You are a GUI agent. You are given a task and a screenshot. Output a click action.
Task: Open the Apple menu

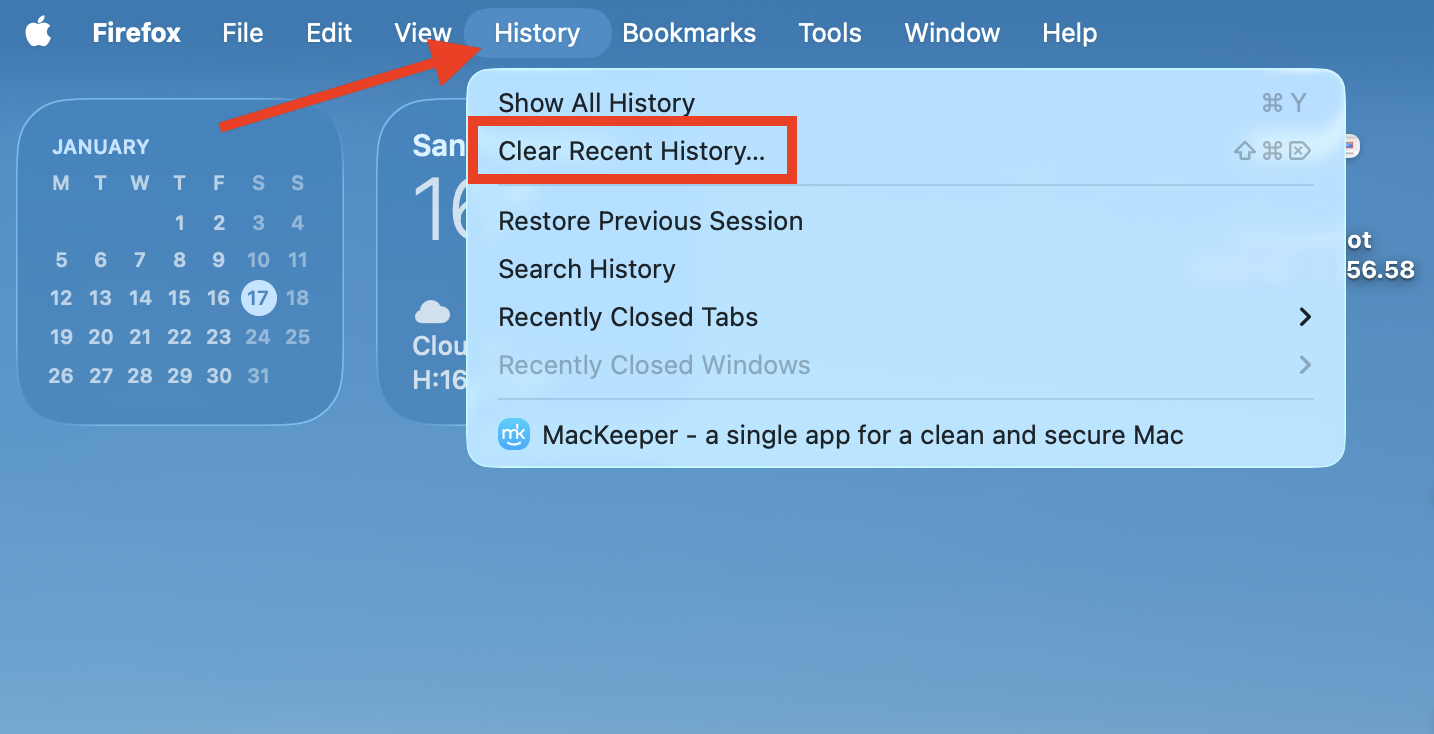[x=38, y=32]
